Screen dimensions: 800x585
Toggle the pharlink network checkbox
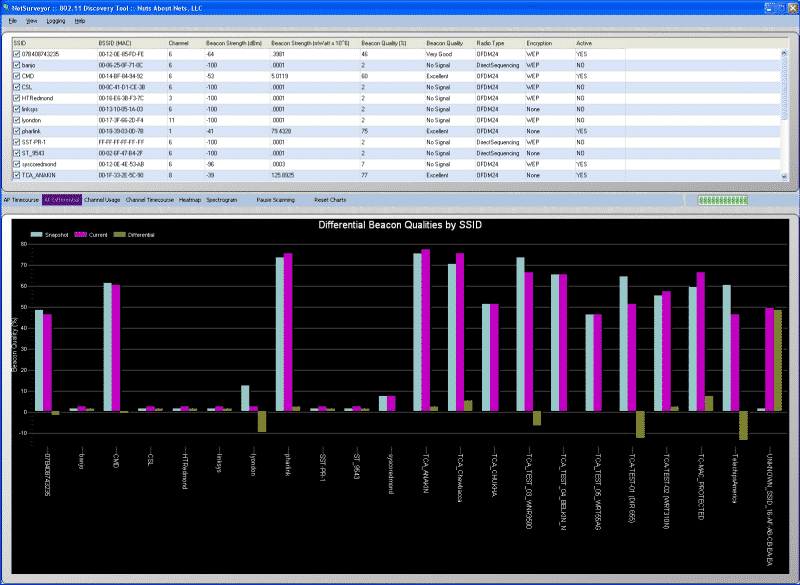click(x=16, y=131)
